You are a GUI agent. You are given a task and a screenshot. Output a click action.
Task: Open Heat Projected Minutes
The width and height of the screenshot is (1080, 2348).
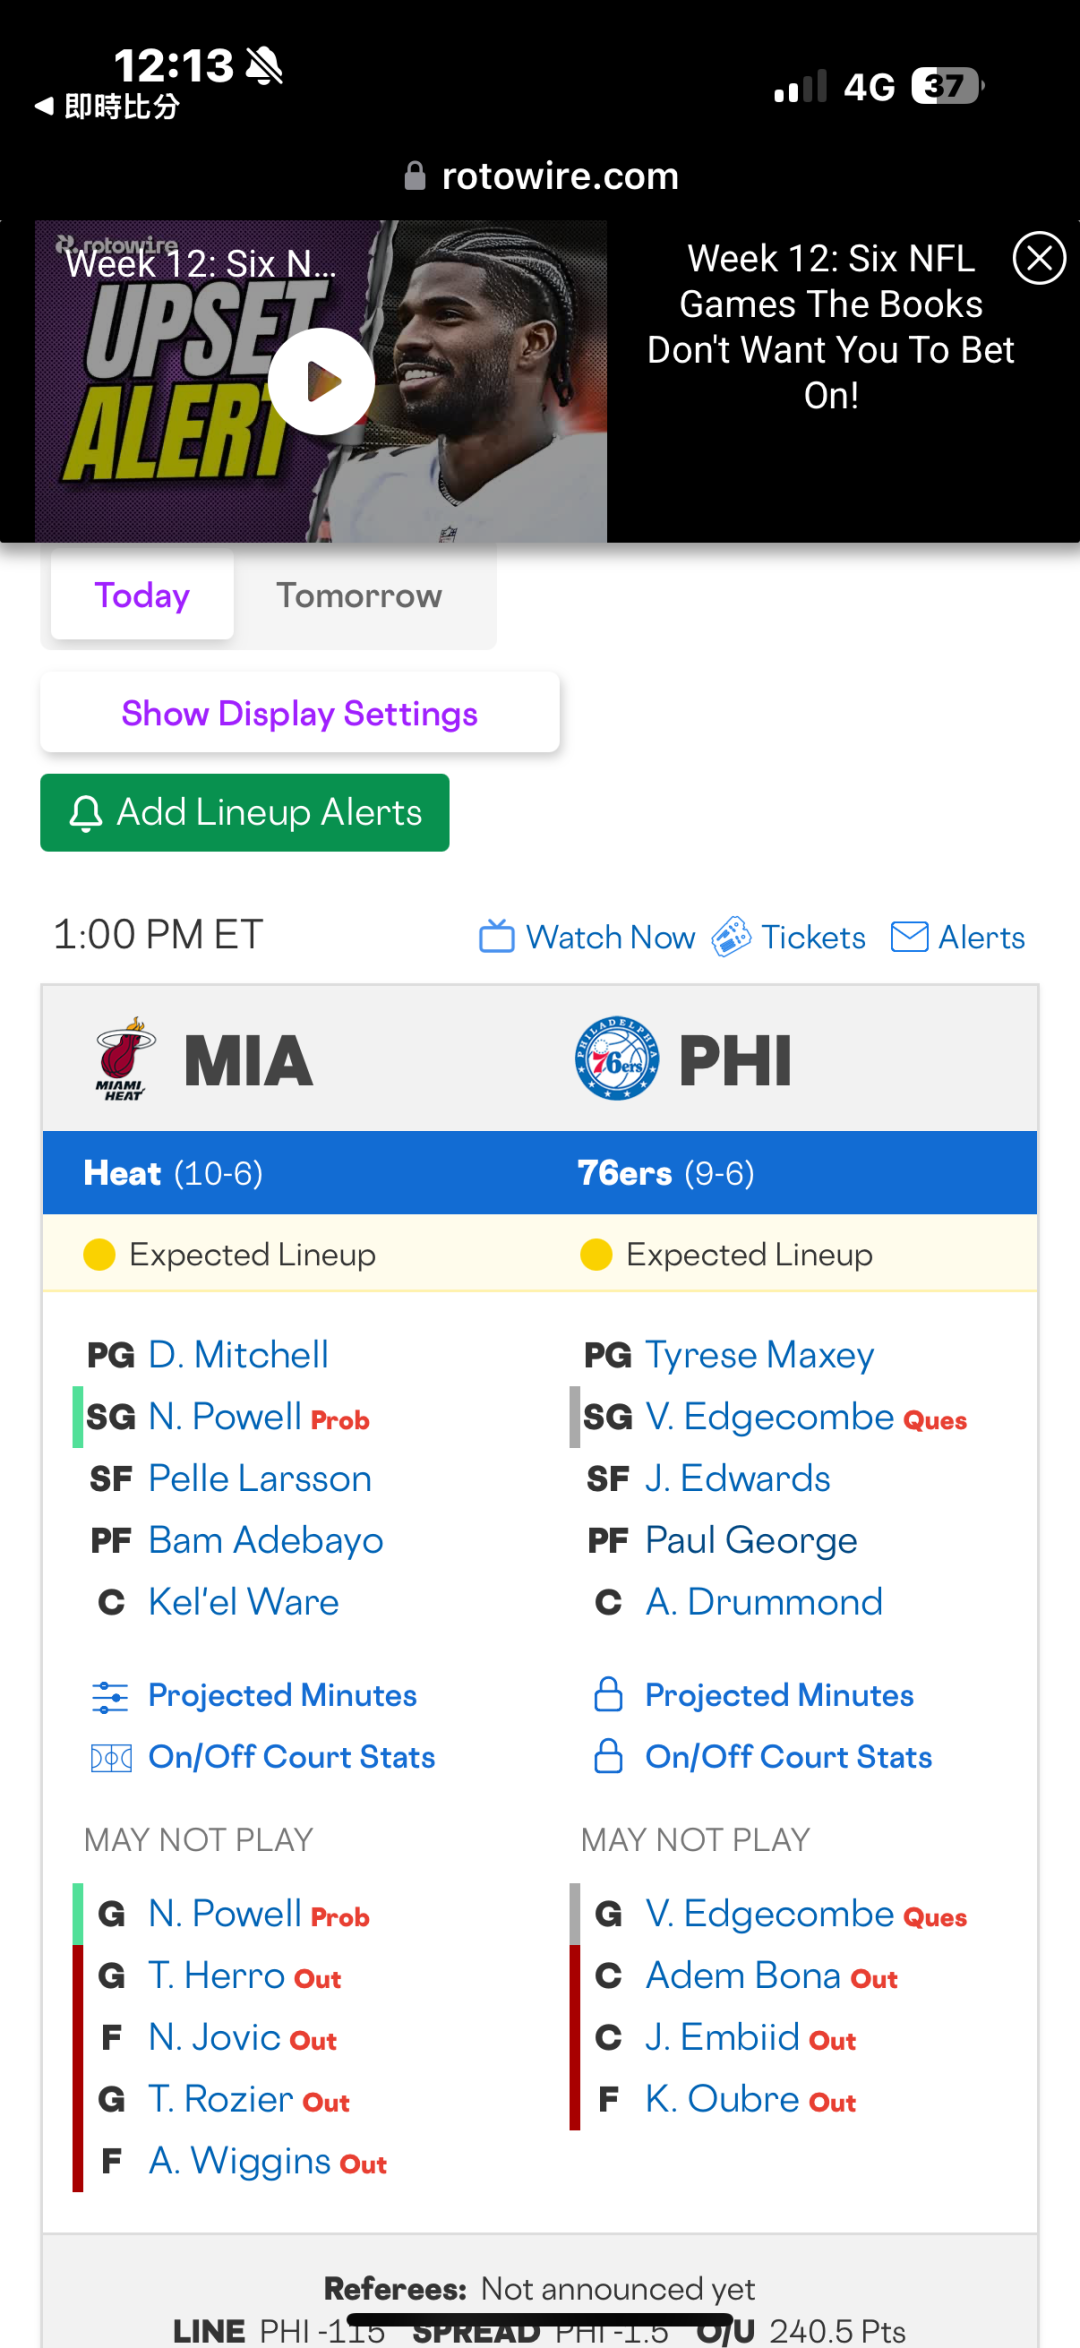(282, 1695)
